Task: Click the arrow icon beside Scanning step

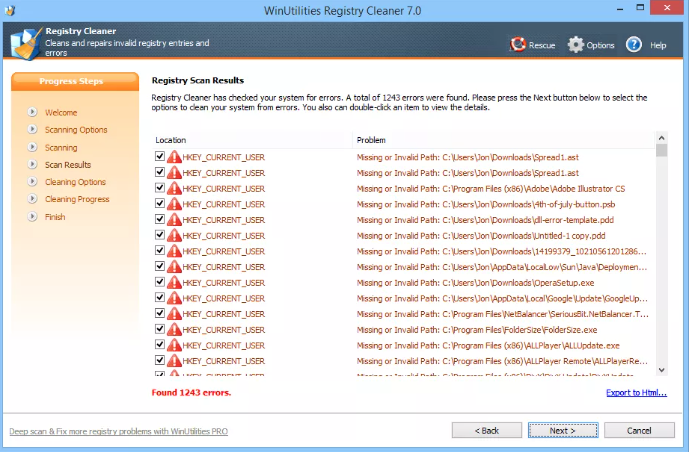Action: (32, 147)
